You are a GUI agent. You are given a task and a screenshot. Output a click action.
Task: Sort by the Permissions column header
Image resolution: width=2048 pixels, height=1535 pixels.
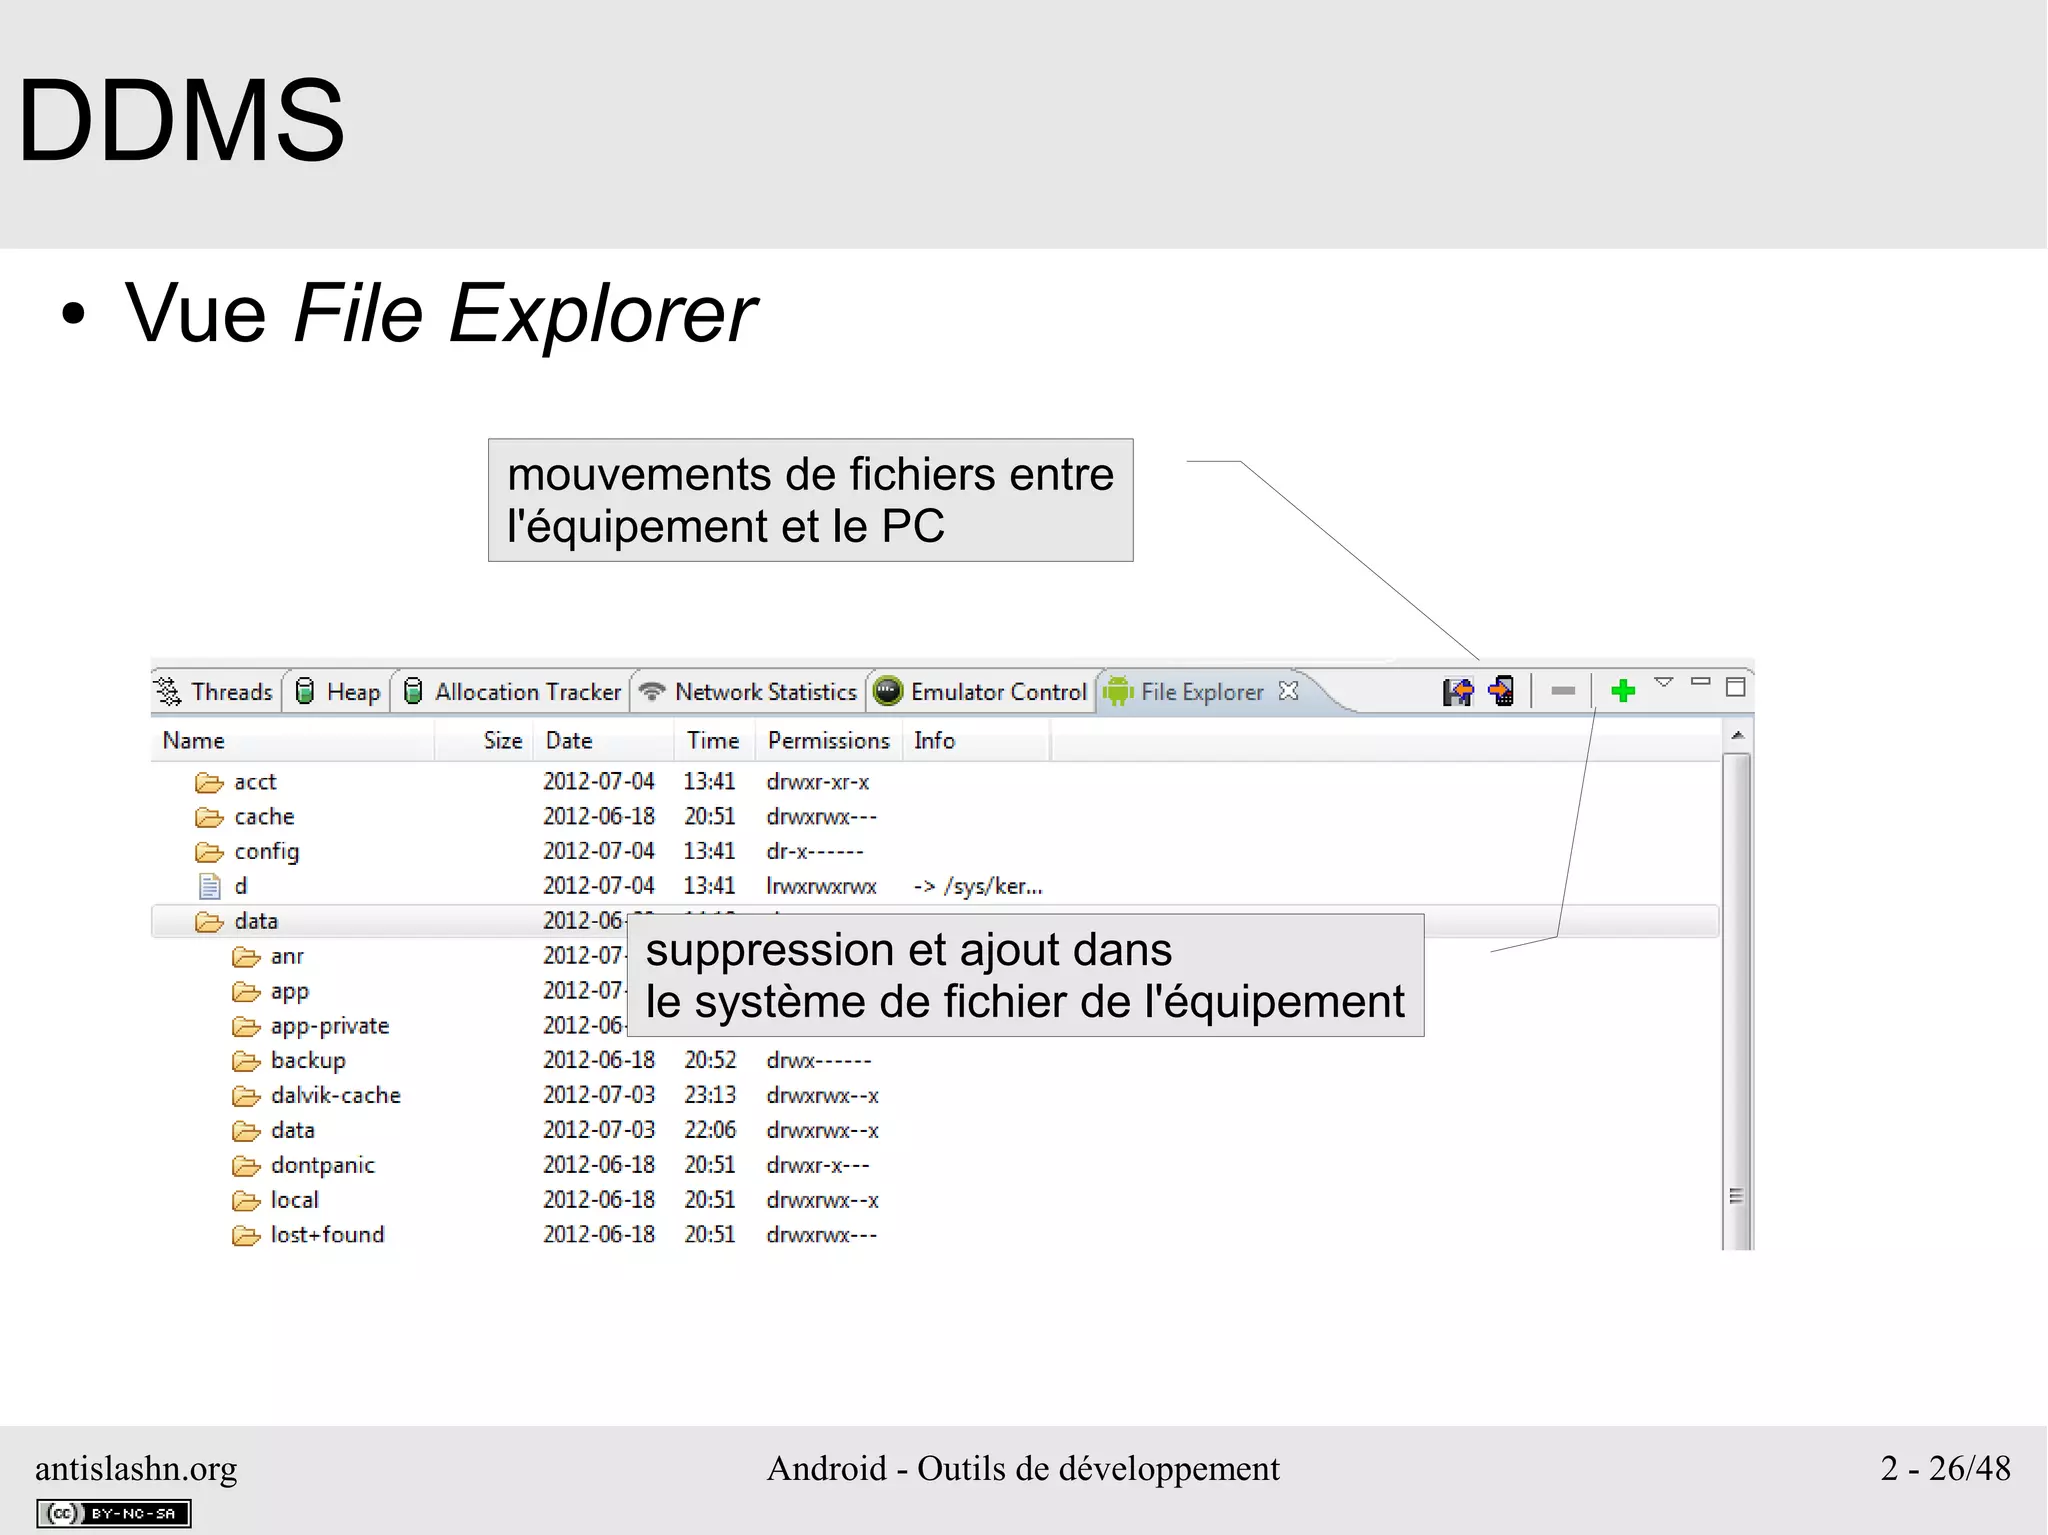pyautogui.click(x=829, y=741)
